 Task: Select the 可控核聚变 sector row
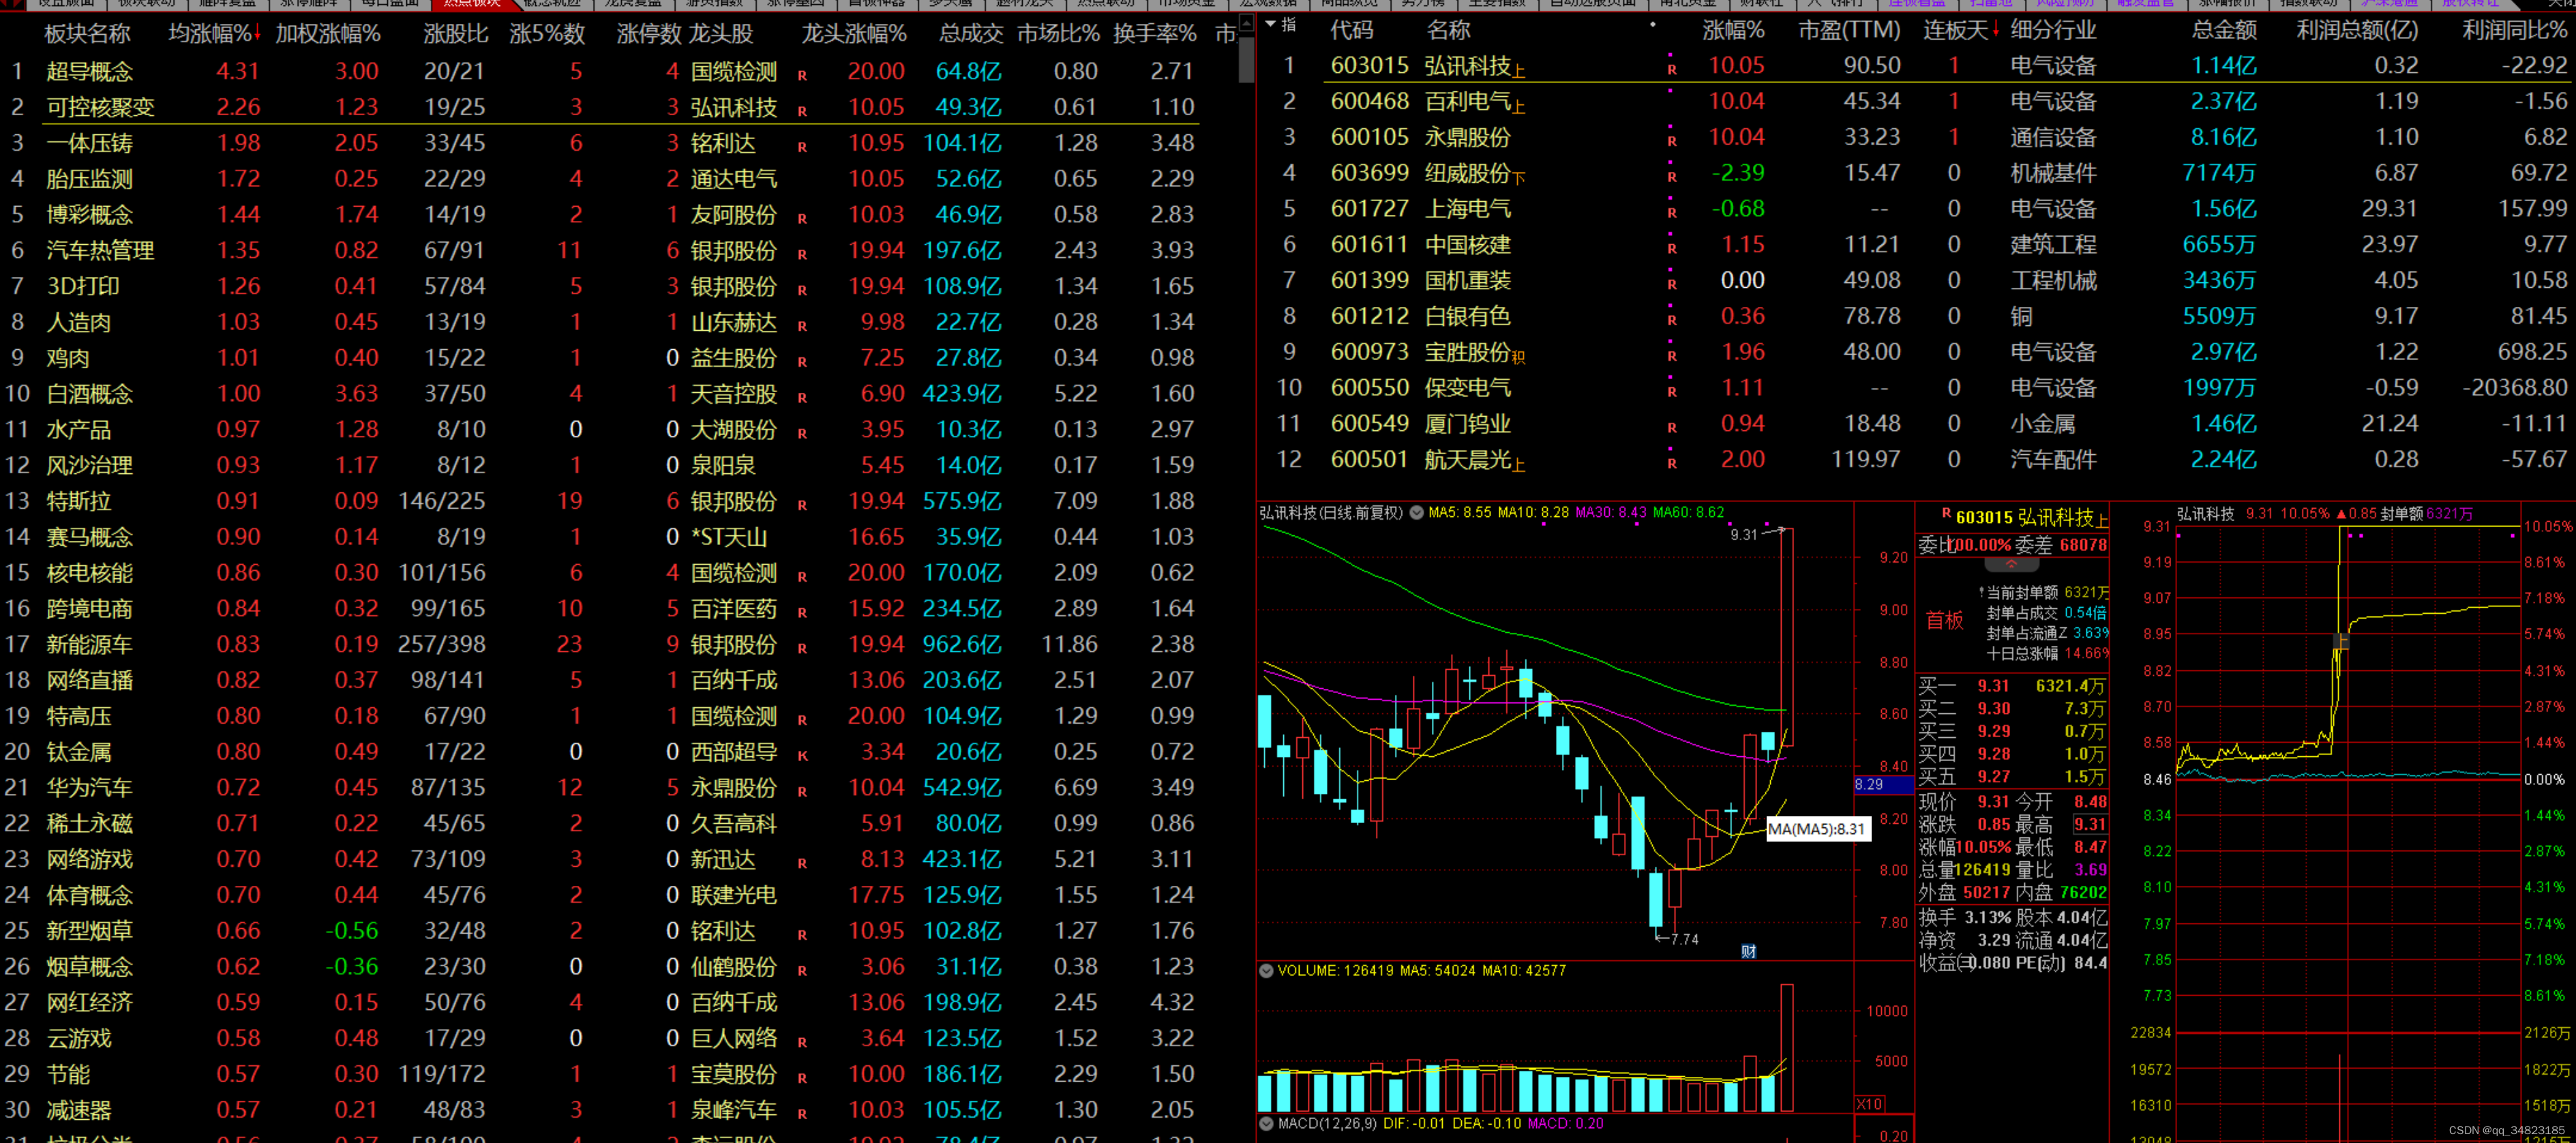point(100,107)
